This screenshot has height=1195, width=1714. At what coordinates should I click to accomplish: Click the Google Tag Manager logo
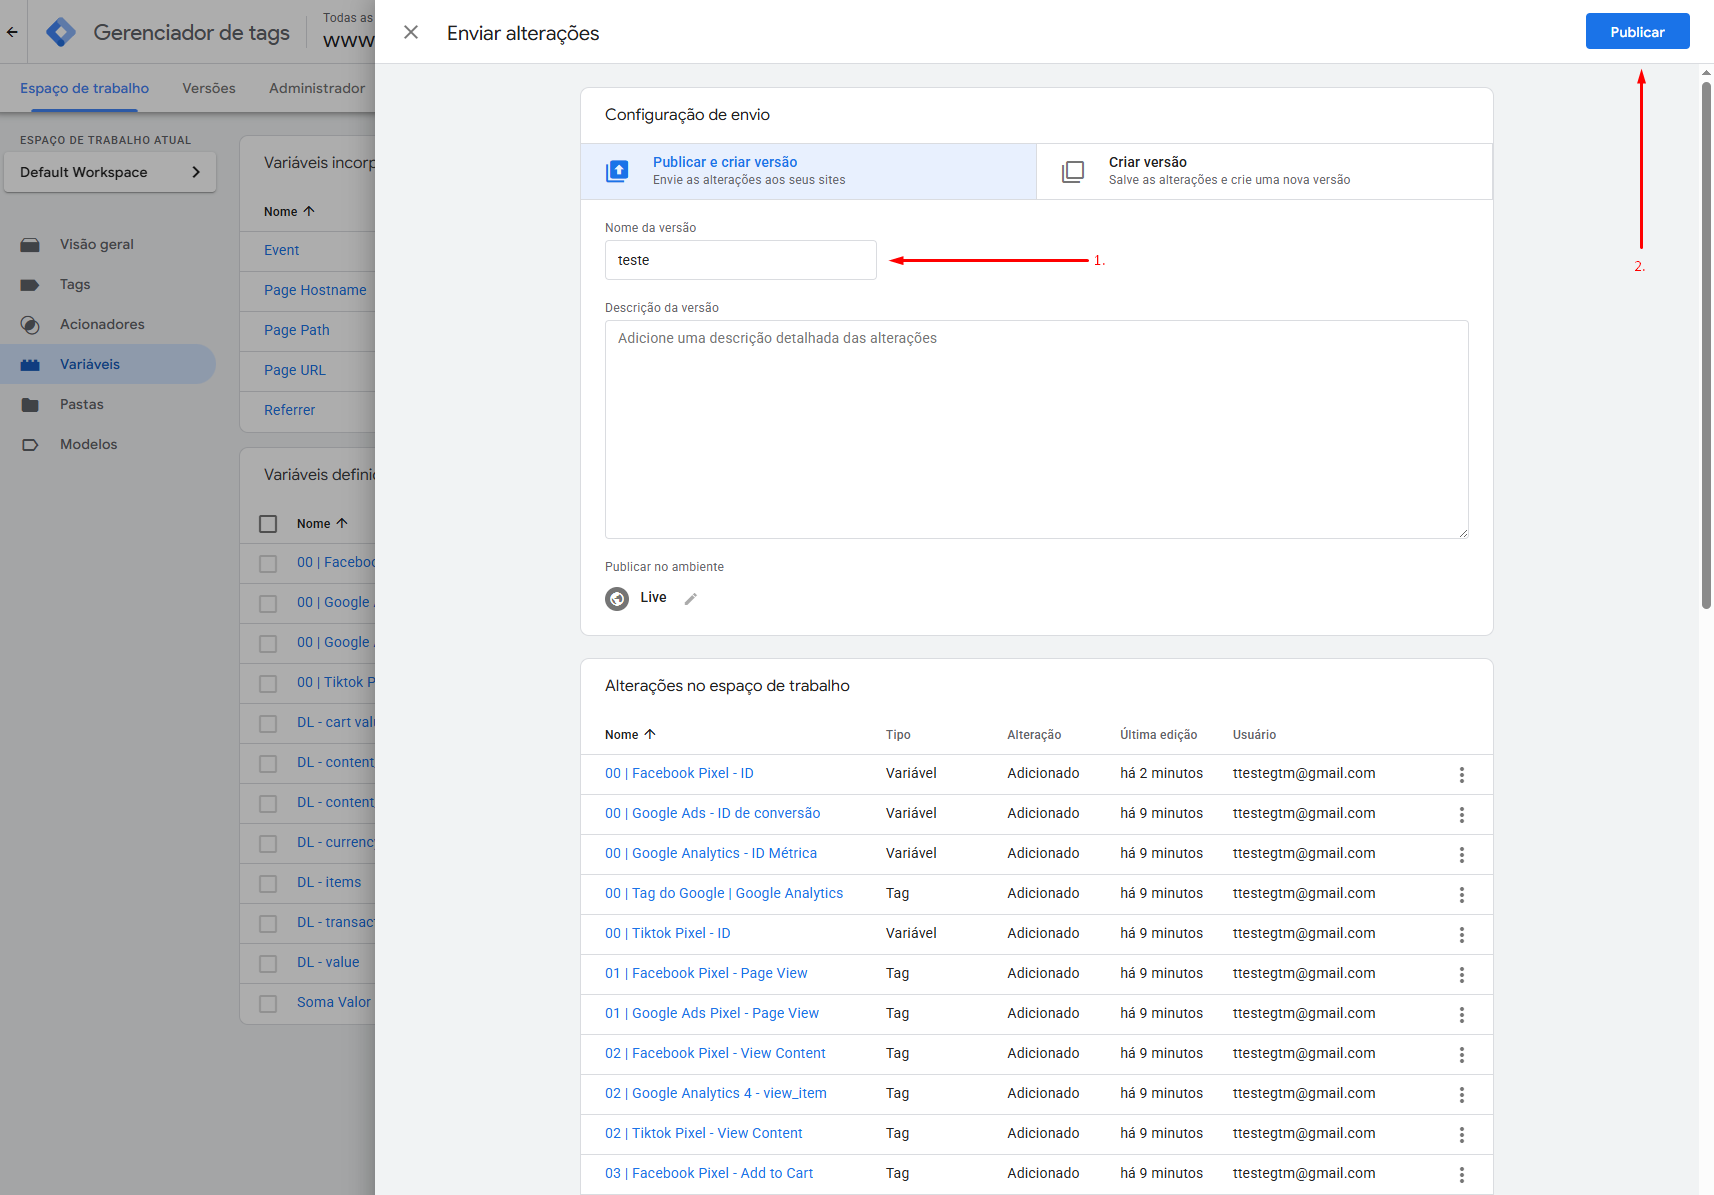pyautogui.click(x=61, y=33)
